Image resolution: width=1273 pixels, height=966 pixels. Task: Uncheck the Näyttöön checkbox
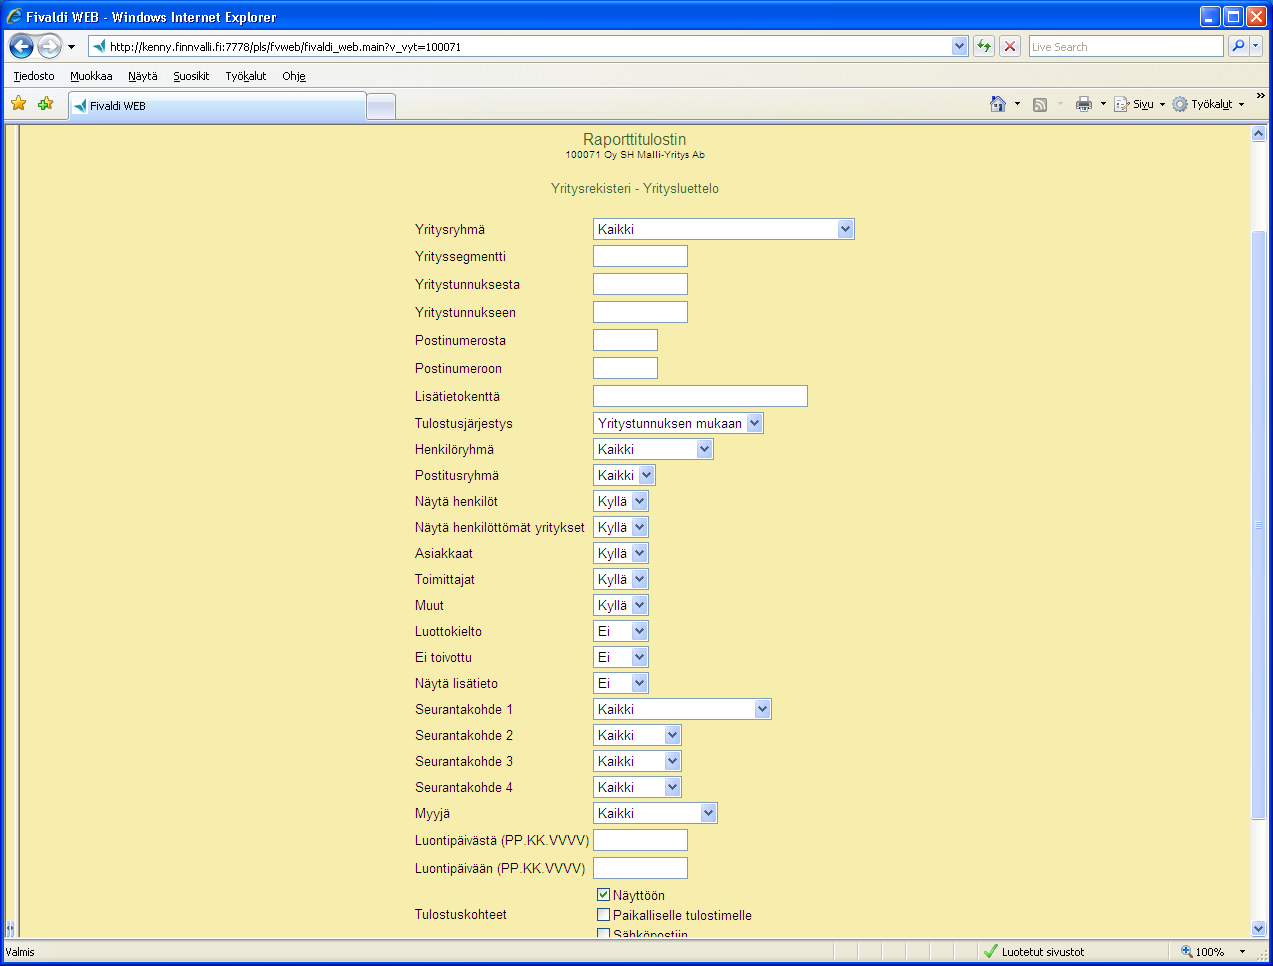click(603, 895)
